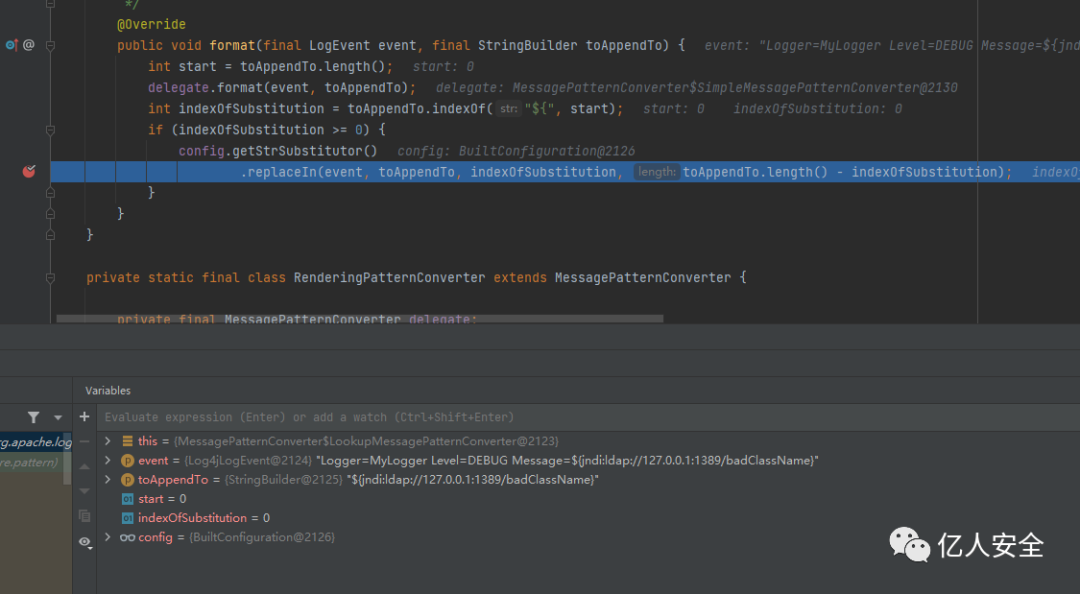
Task: Collapse the RenderingPatternConverter class fold marker
Action: point(50,278)
